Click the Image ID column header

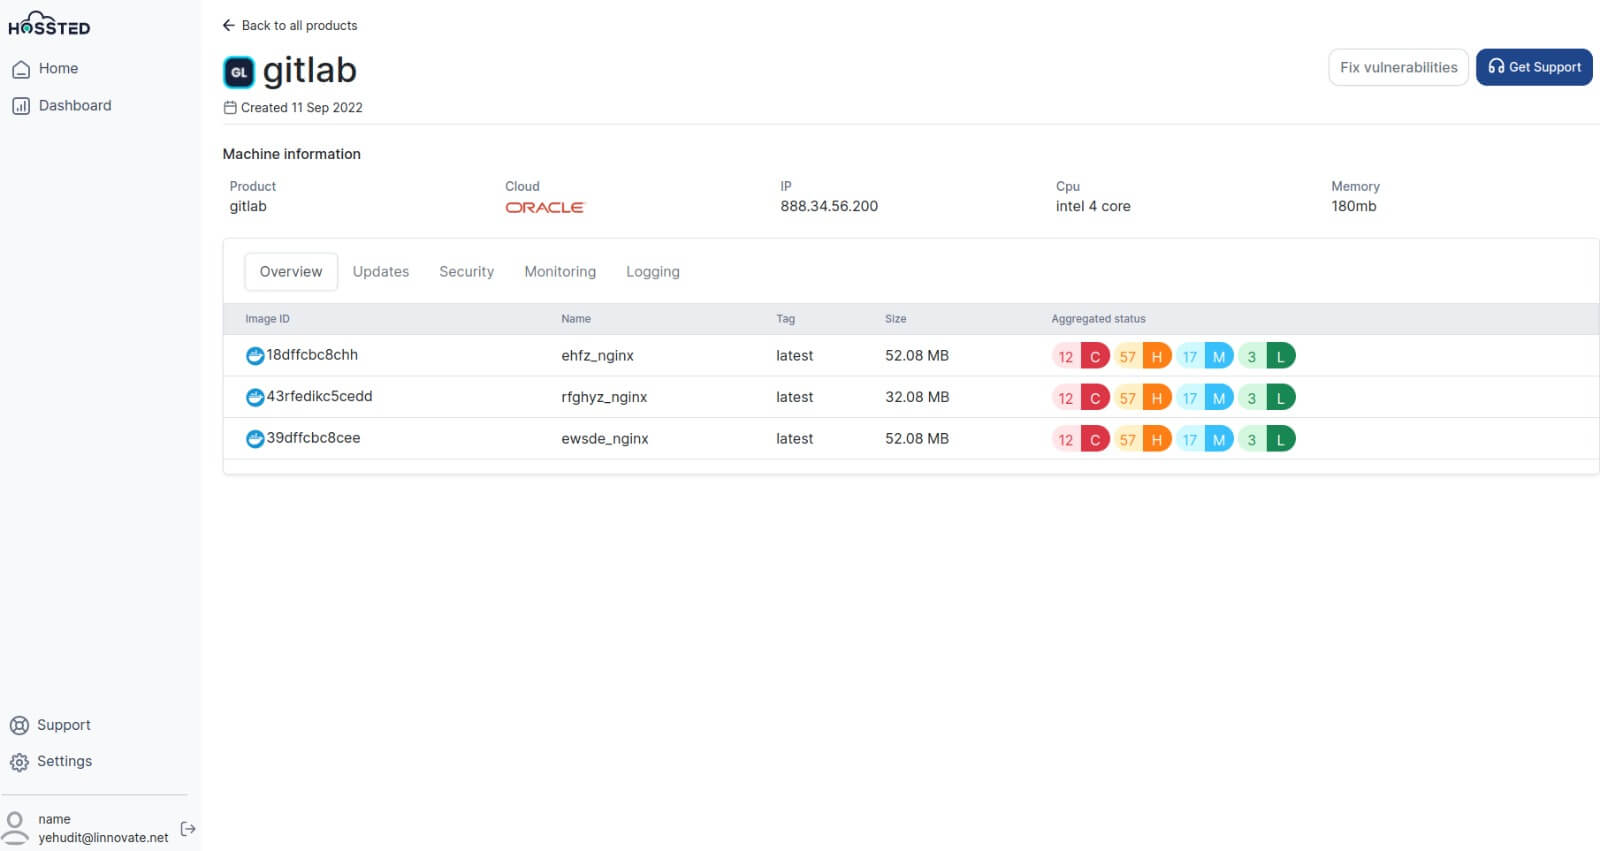[x=267, y=319]
